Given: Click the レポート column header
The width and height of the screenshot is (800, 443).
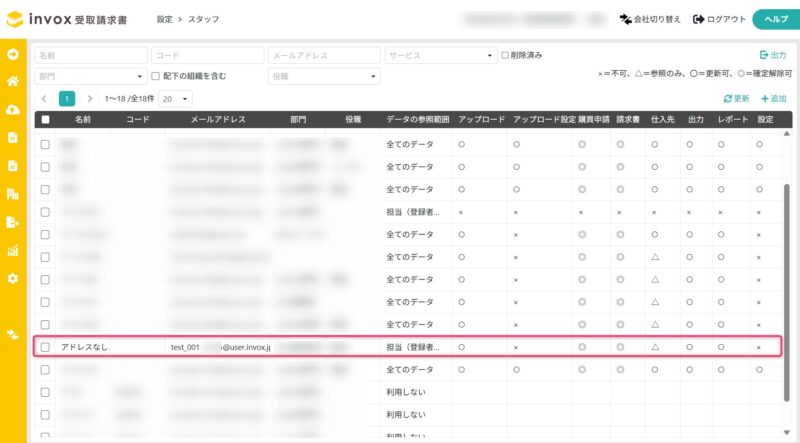Looking at the screenshot, I should coord(733,119).
